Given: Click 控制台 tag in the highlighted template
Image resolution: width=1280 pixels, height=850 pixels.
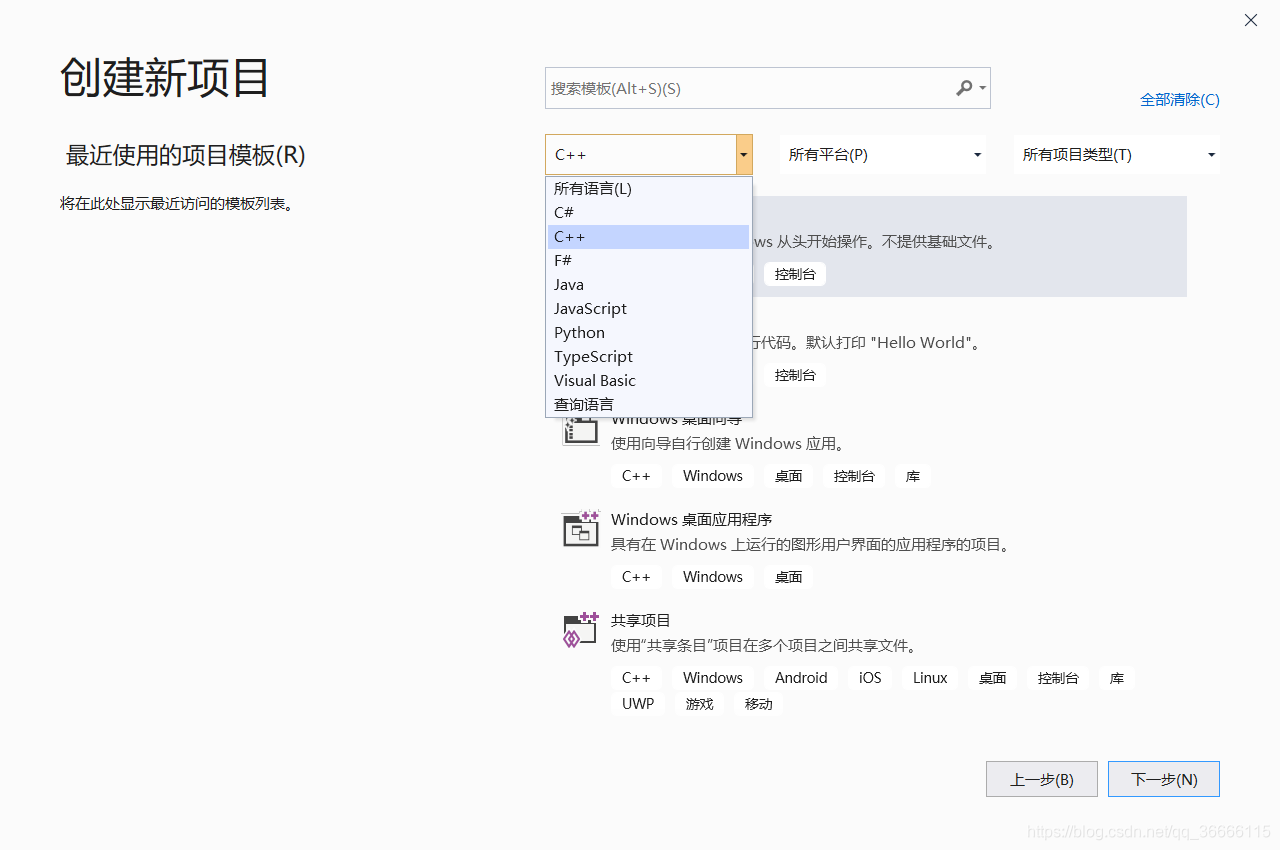Looking at the screenshot, I should [795, 274].
